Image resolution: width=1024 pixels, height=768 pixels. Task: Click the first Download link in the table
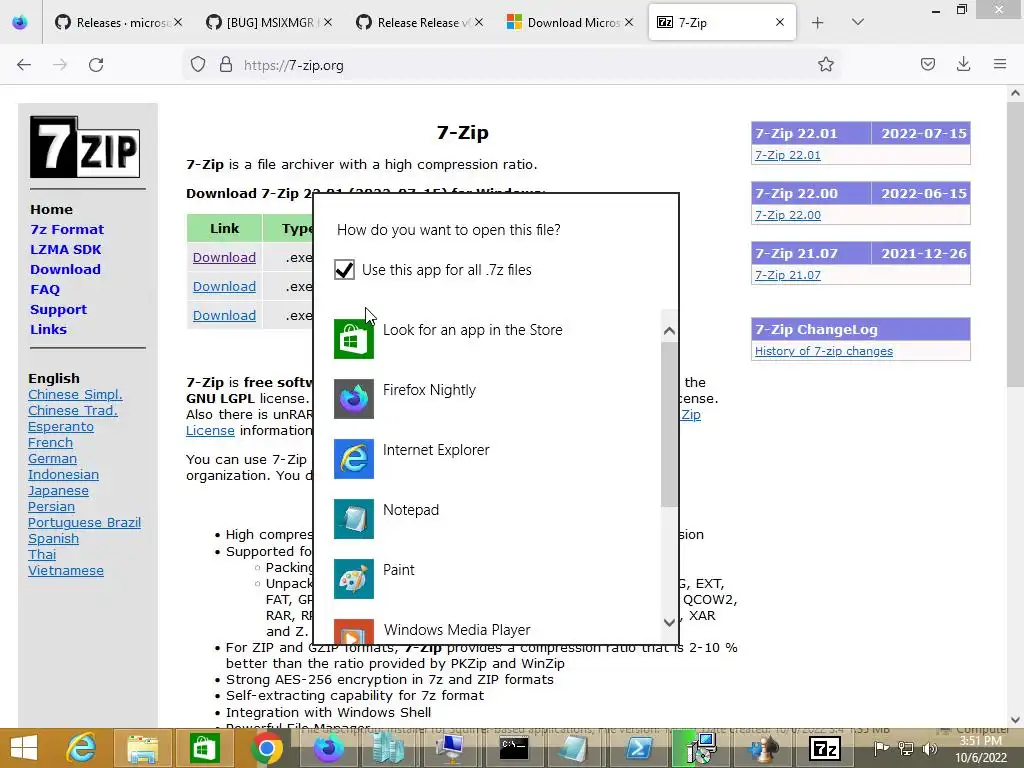click(224, 257)
